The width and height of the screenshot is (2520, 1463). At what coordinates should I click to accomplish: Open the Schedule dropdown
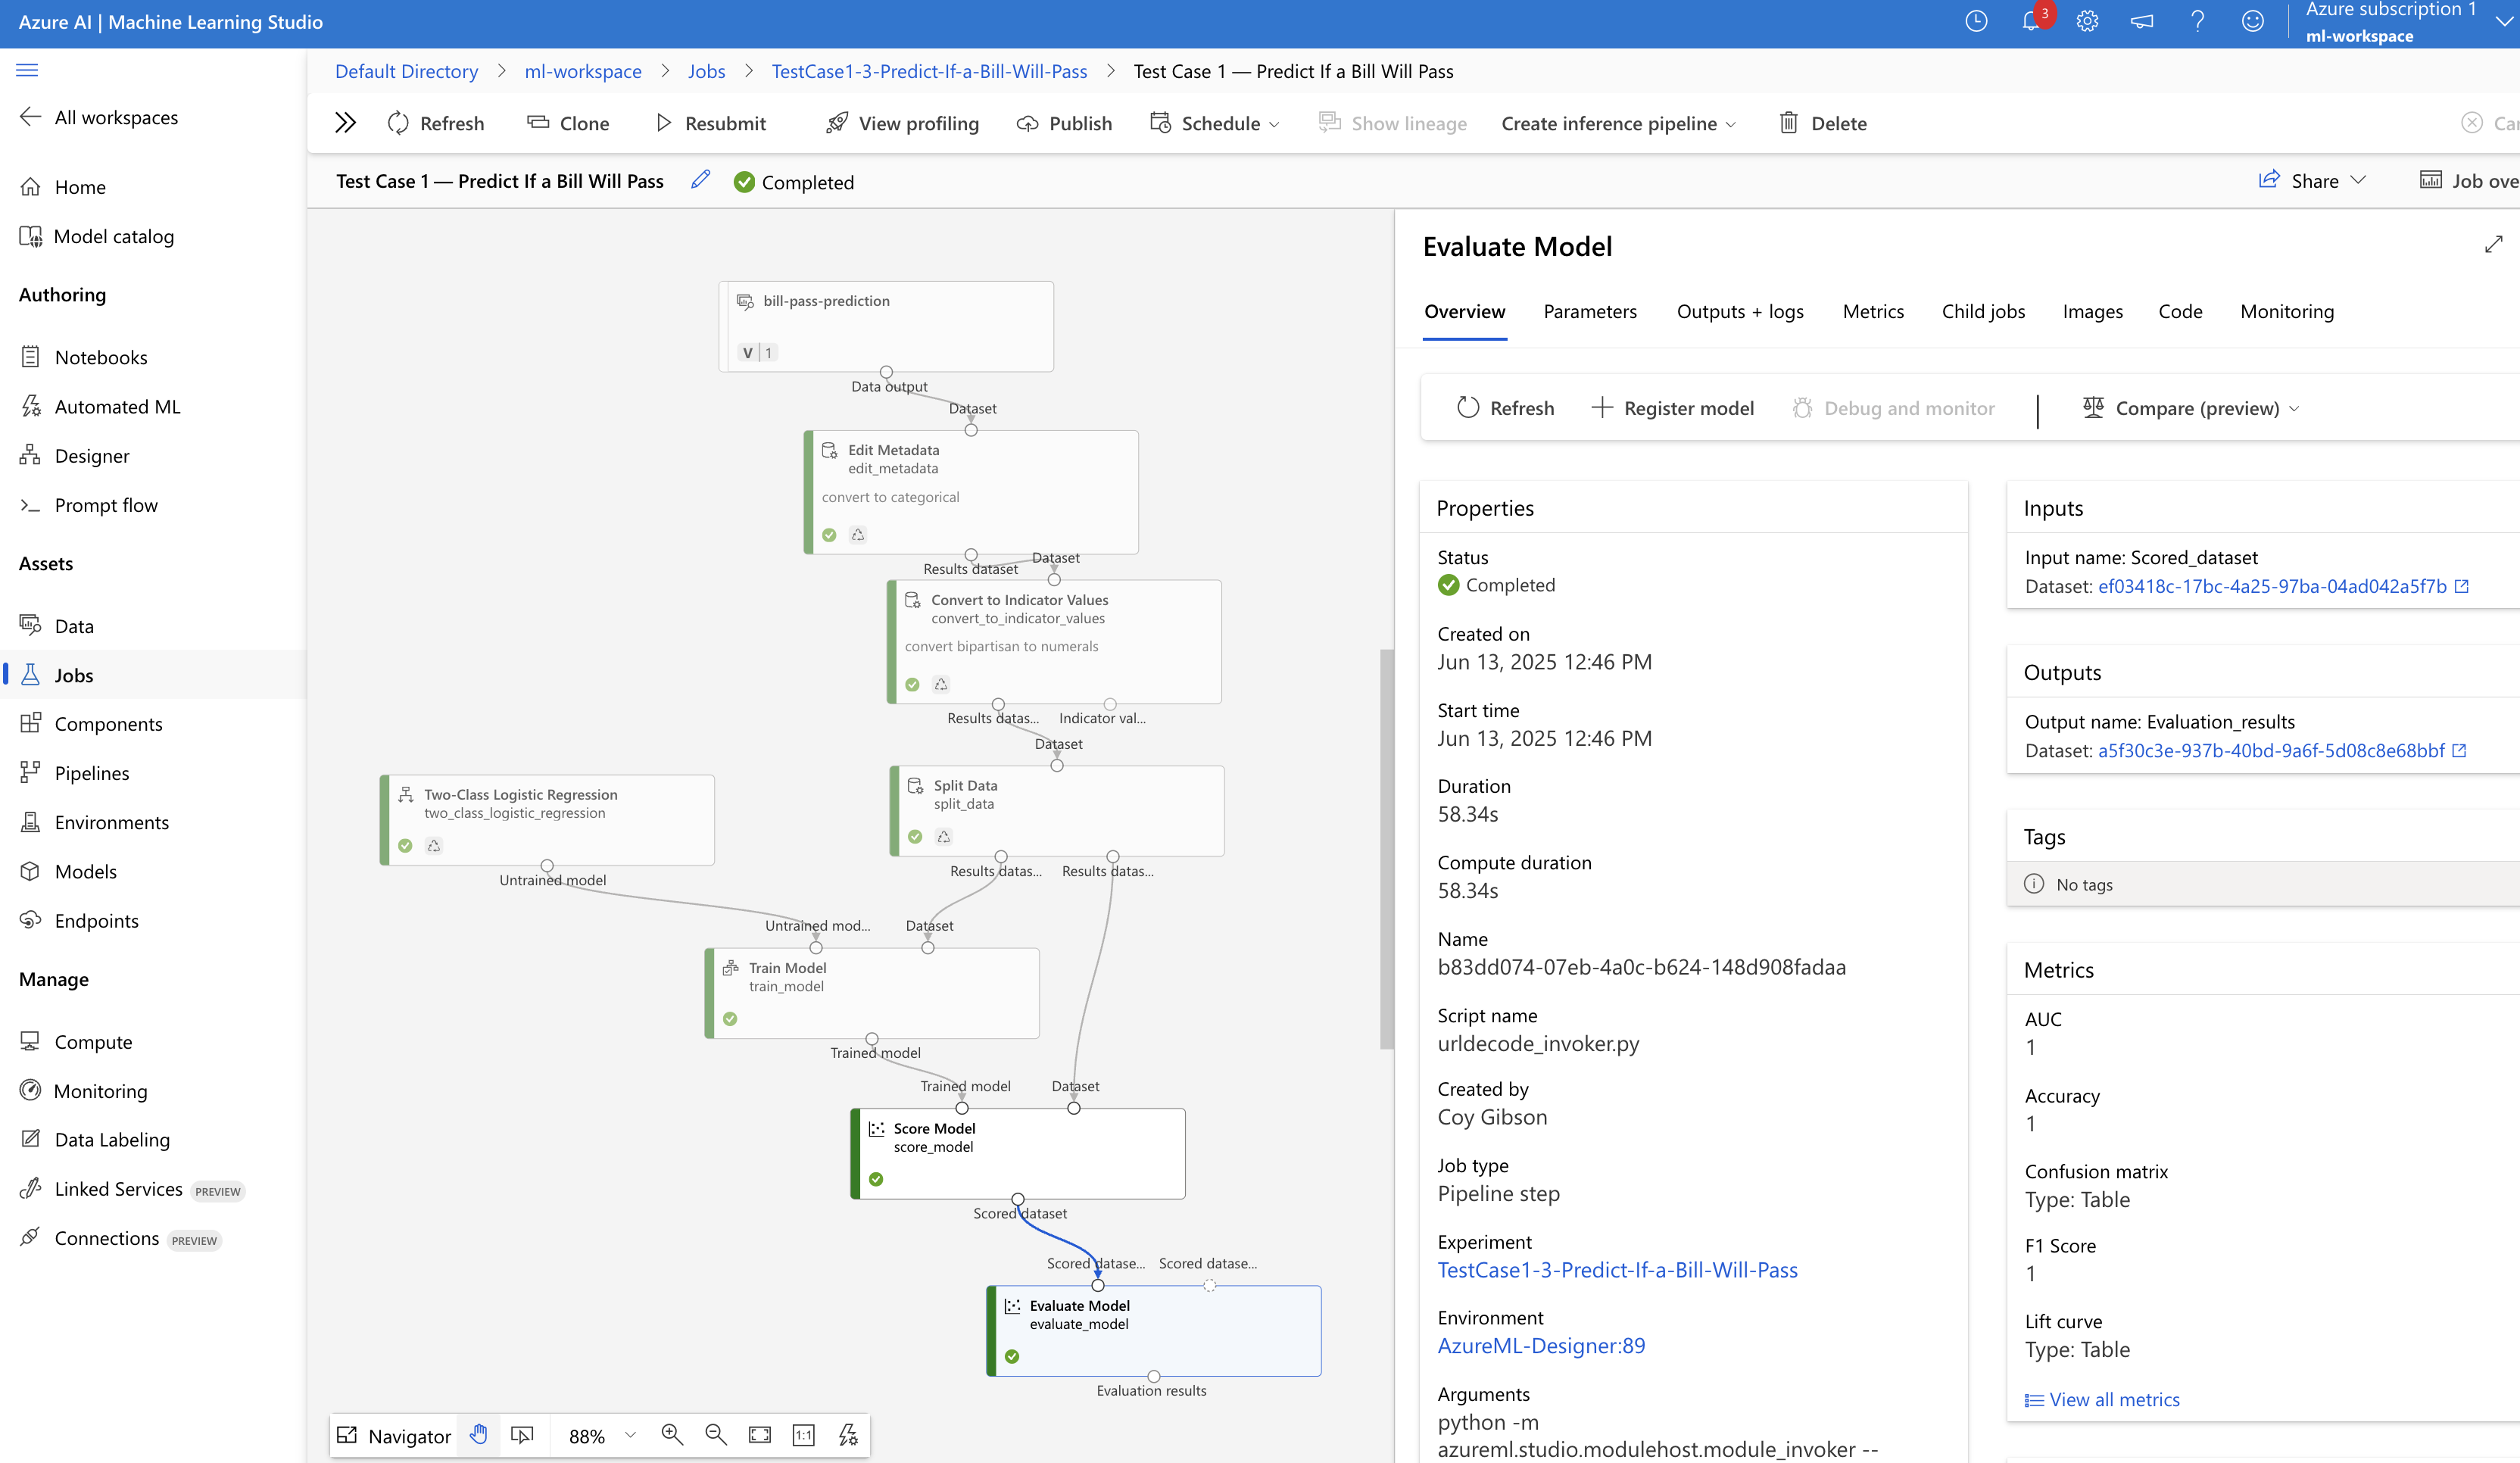[1215, 123]
